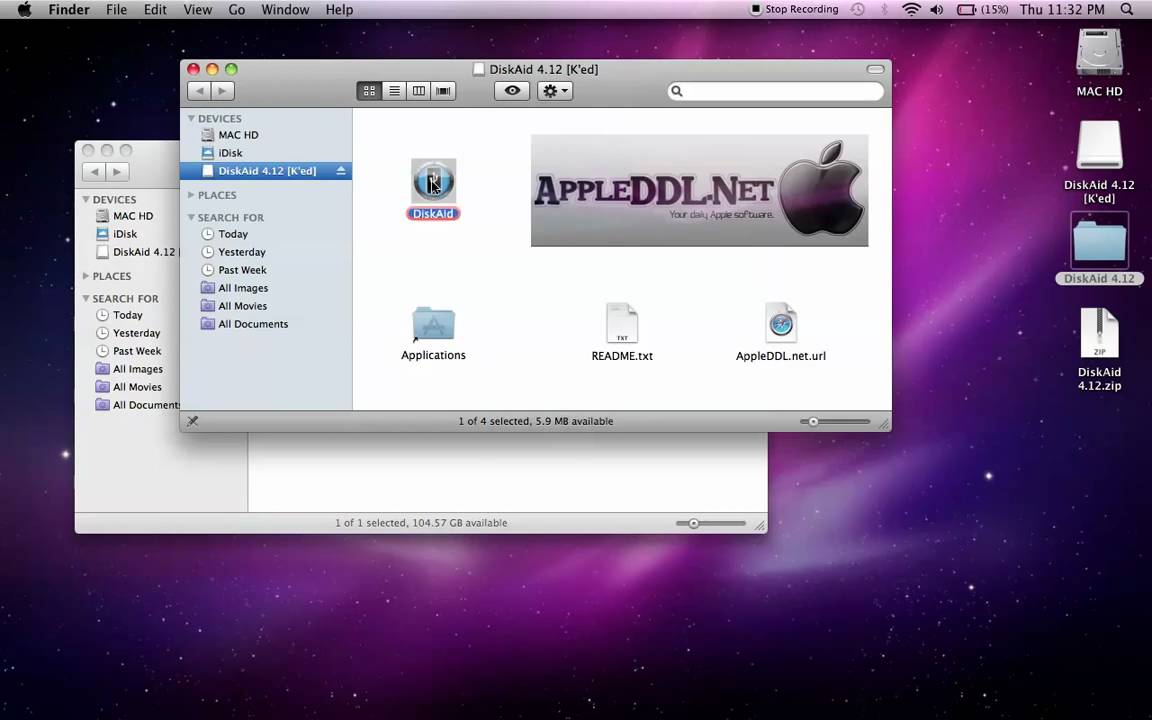Open Spotlight search magnifier
Viewport: 1152px width, 720px height.
(x=1127, y=10)
